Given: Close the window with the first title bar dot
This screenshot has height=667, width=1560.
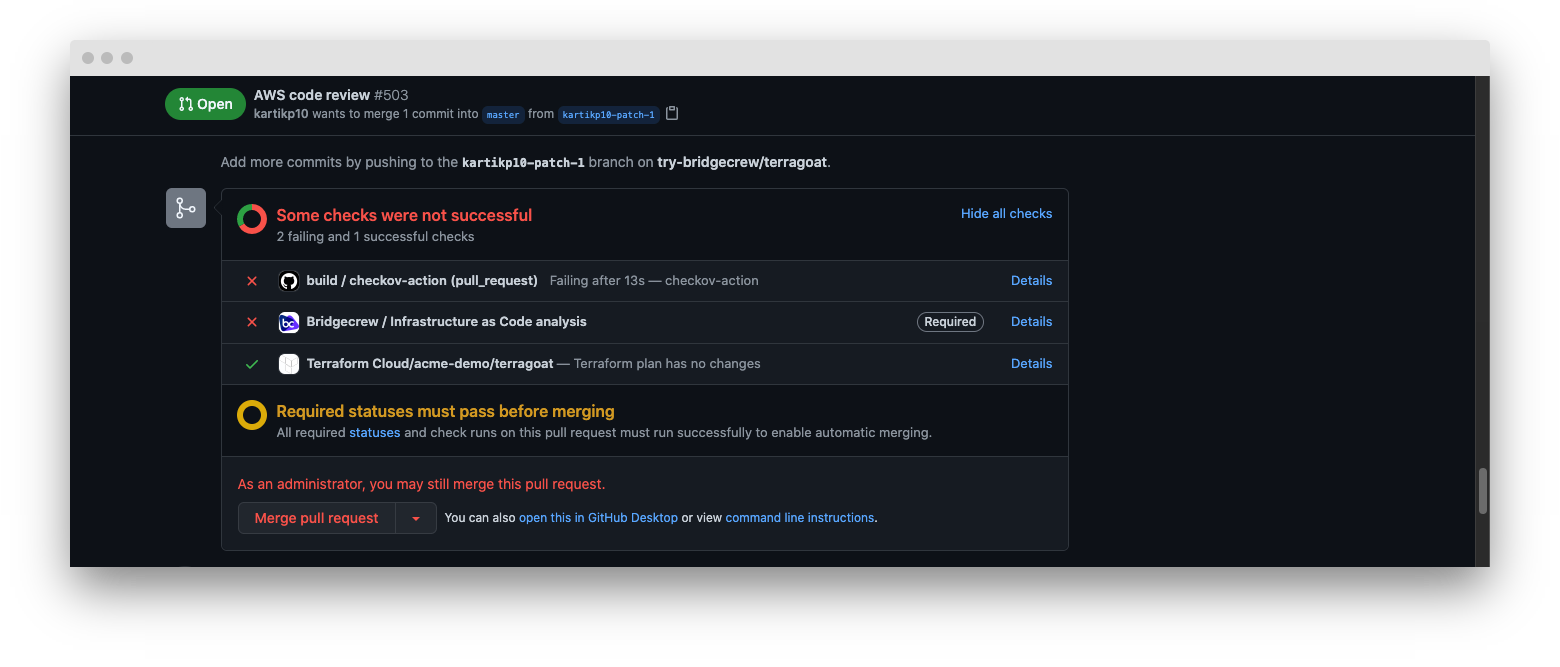Looking at the screenshot, I should [x=89, y=58].
